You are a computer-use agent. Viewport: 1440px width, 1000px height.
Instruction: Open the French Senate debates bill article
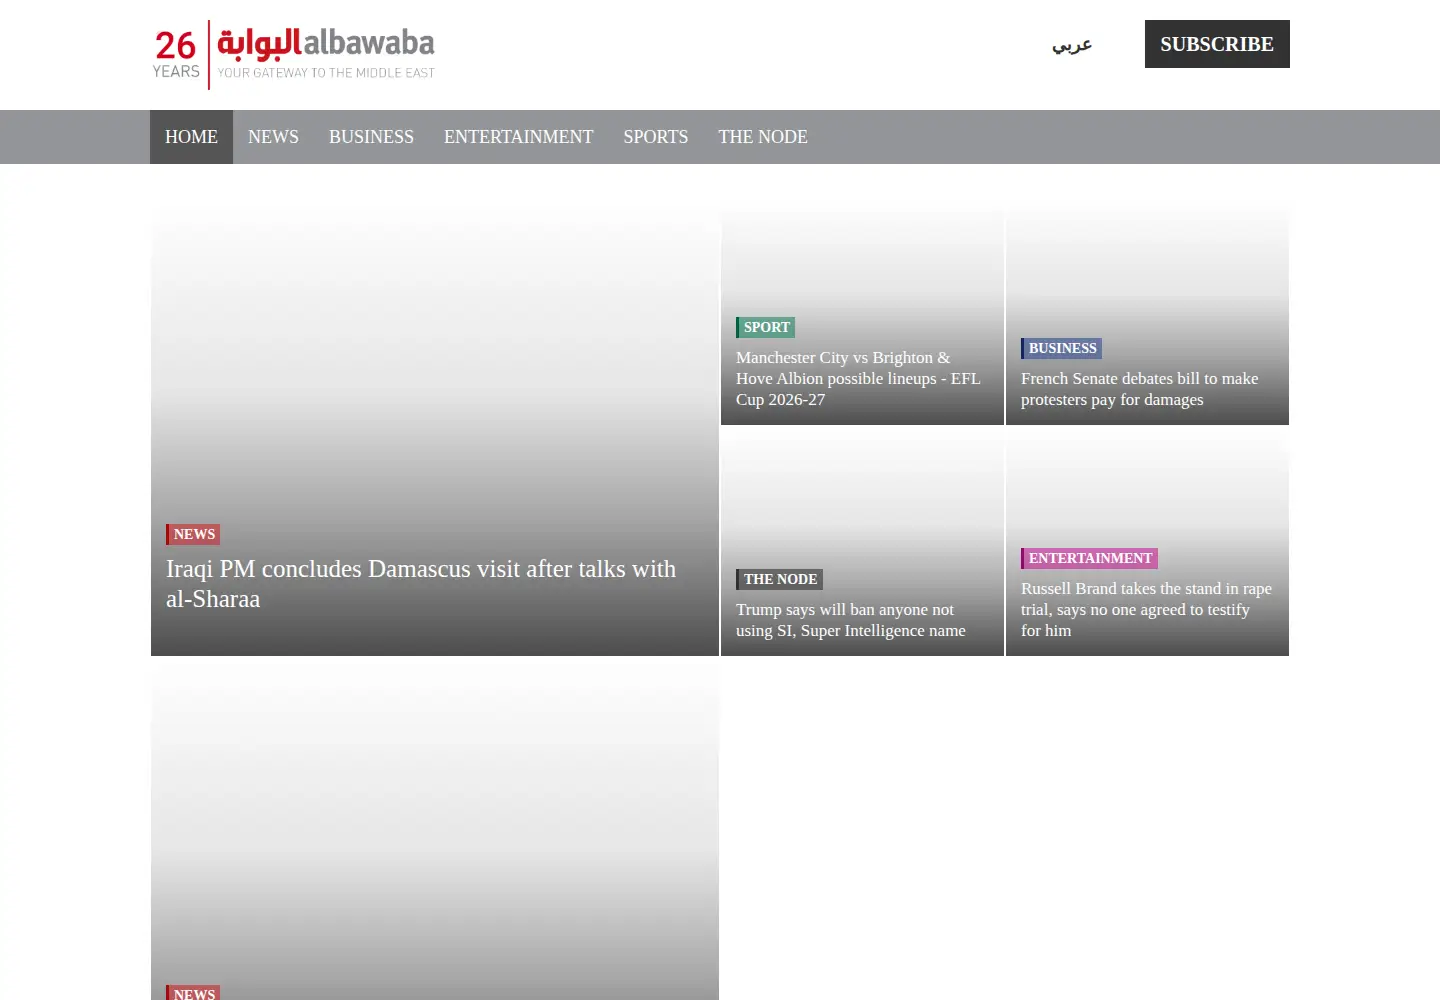click(1140, 389)
